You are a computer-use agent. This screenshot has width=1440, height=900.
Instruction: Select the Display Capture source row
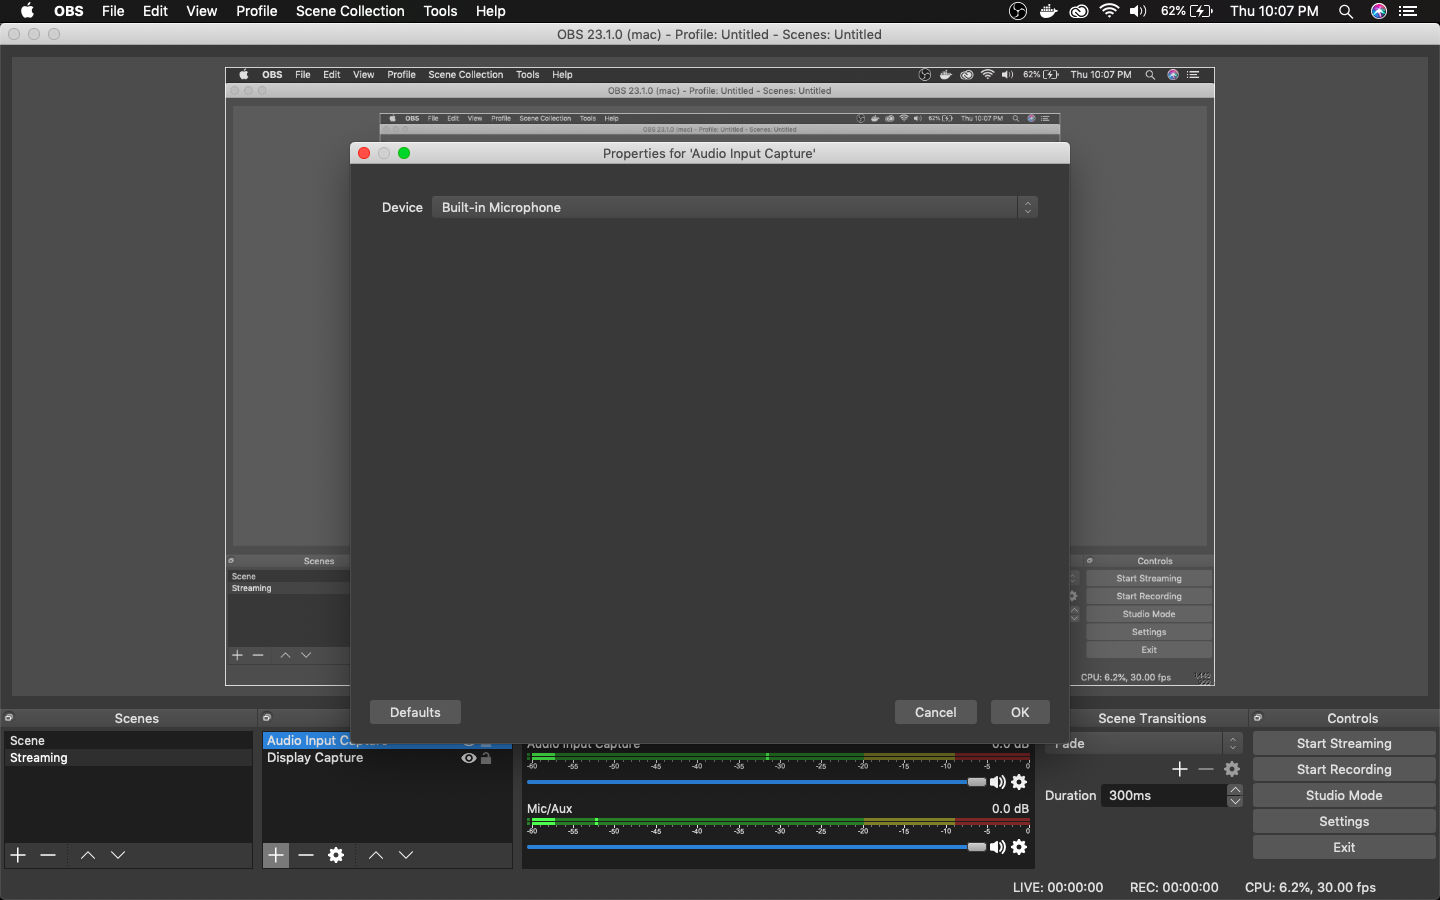coord(386,758)
